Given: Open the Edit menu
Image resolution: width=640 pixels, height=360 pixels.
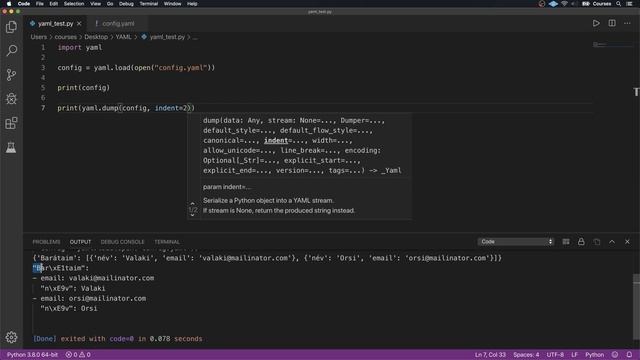Looking at the screenshot, I should coord(53,4).
